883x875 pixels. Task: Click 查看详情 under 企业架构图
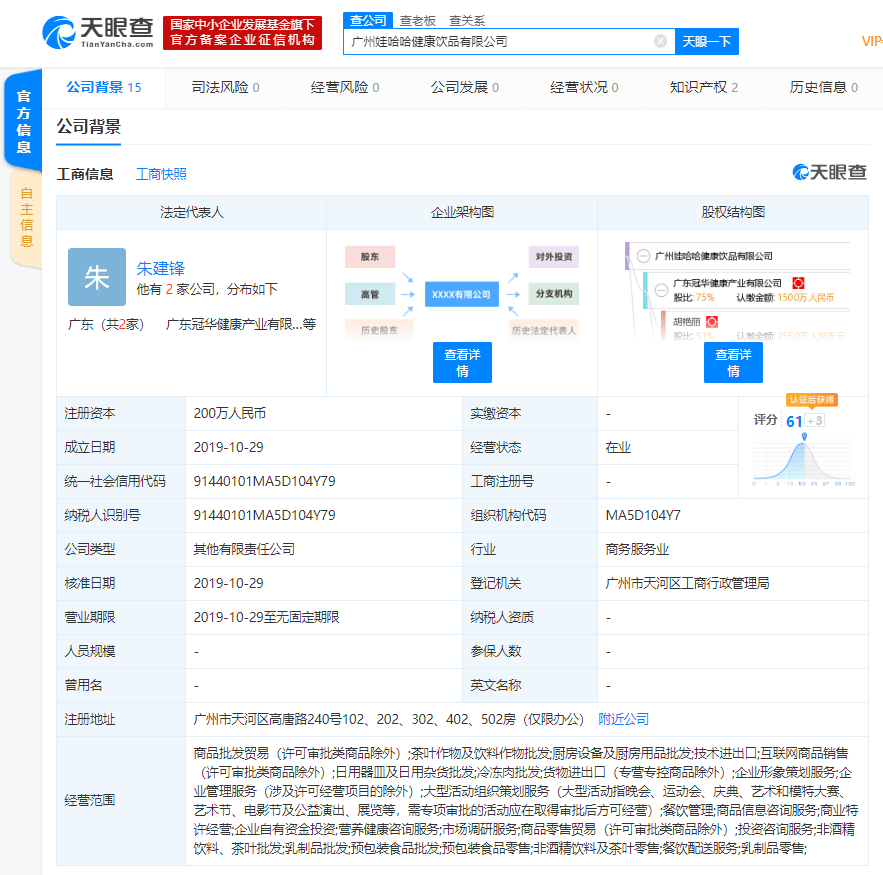click(x=462, y=362)
